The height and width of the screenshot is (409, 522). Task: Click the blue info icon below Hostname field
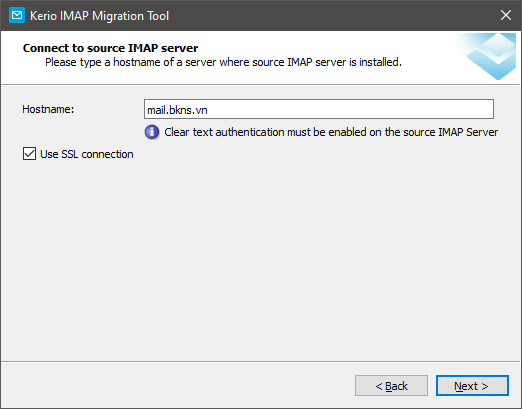click(152, 132)
